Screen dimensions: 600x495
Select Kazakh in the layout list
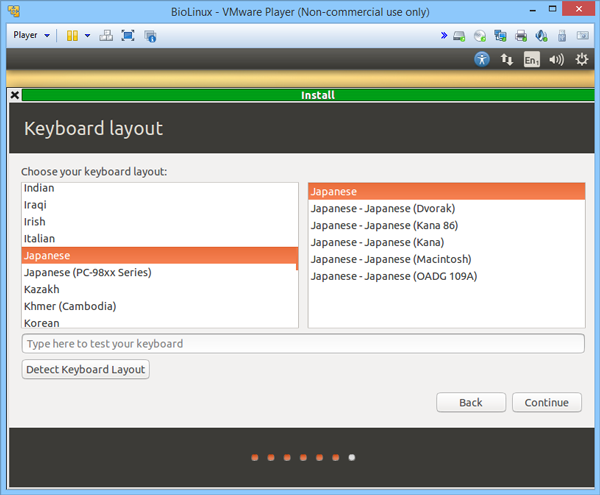[160, 289]
